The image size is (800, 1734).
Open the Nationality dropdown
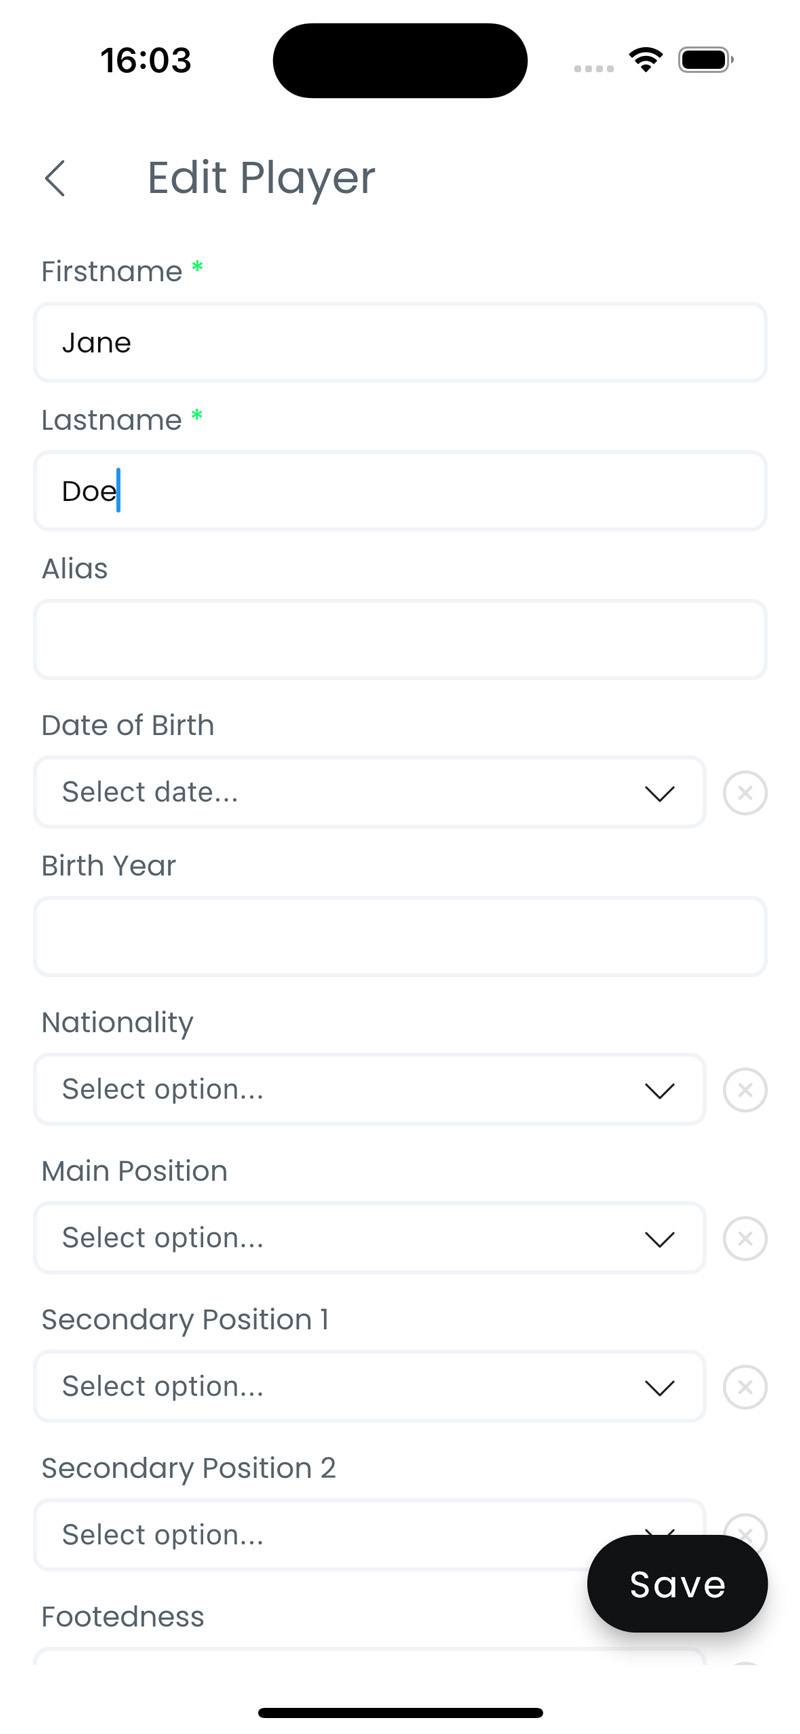pos(370,1090)
